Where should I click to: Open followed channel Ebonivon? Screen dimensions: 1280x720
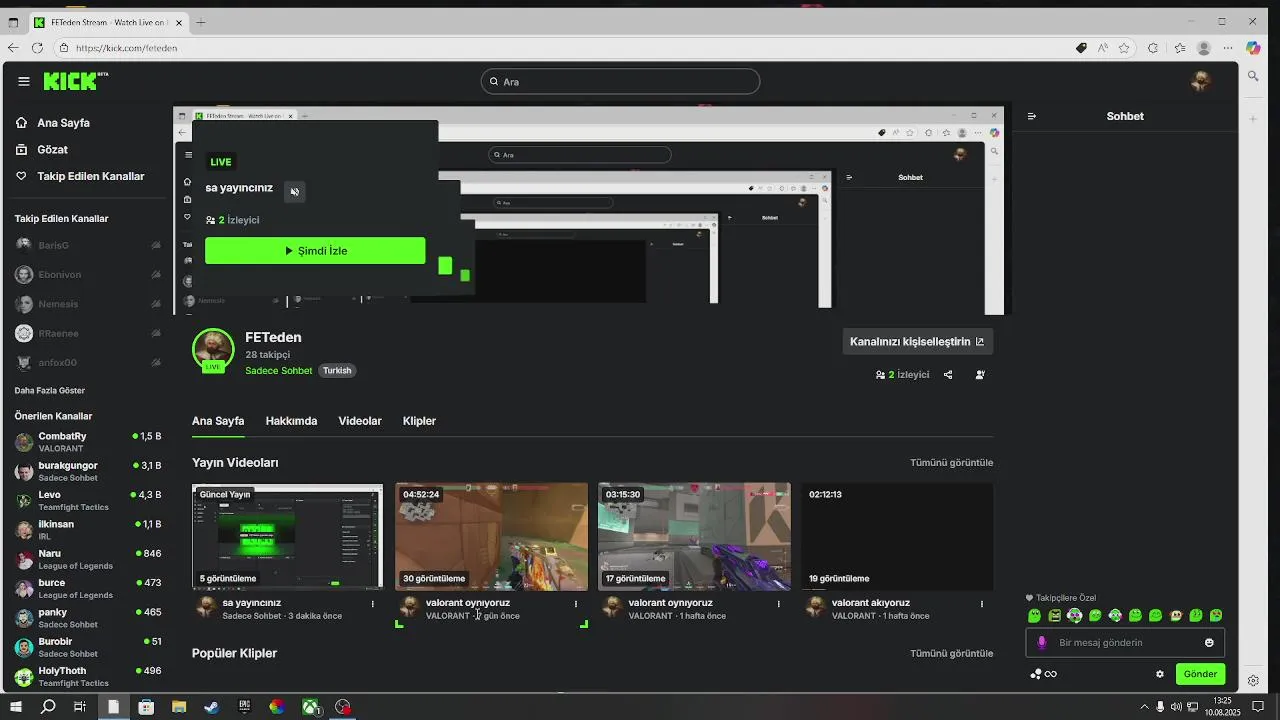point(88,274)
